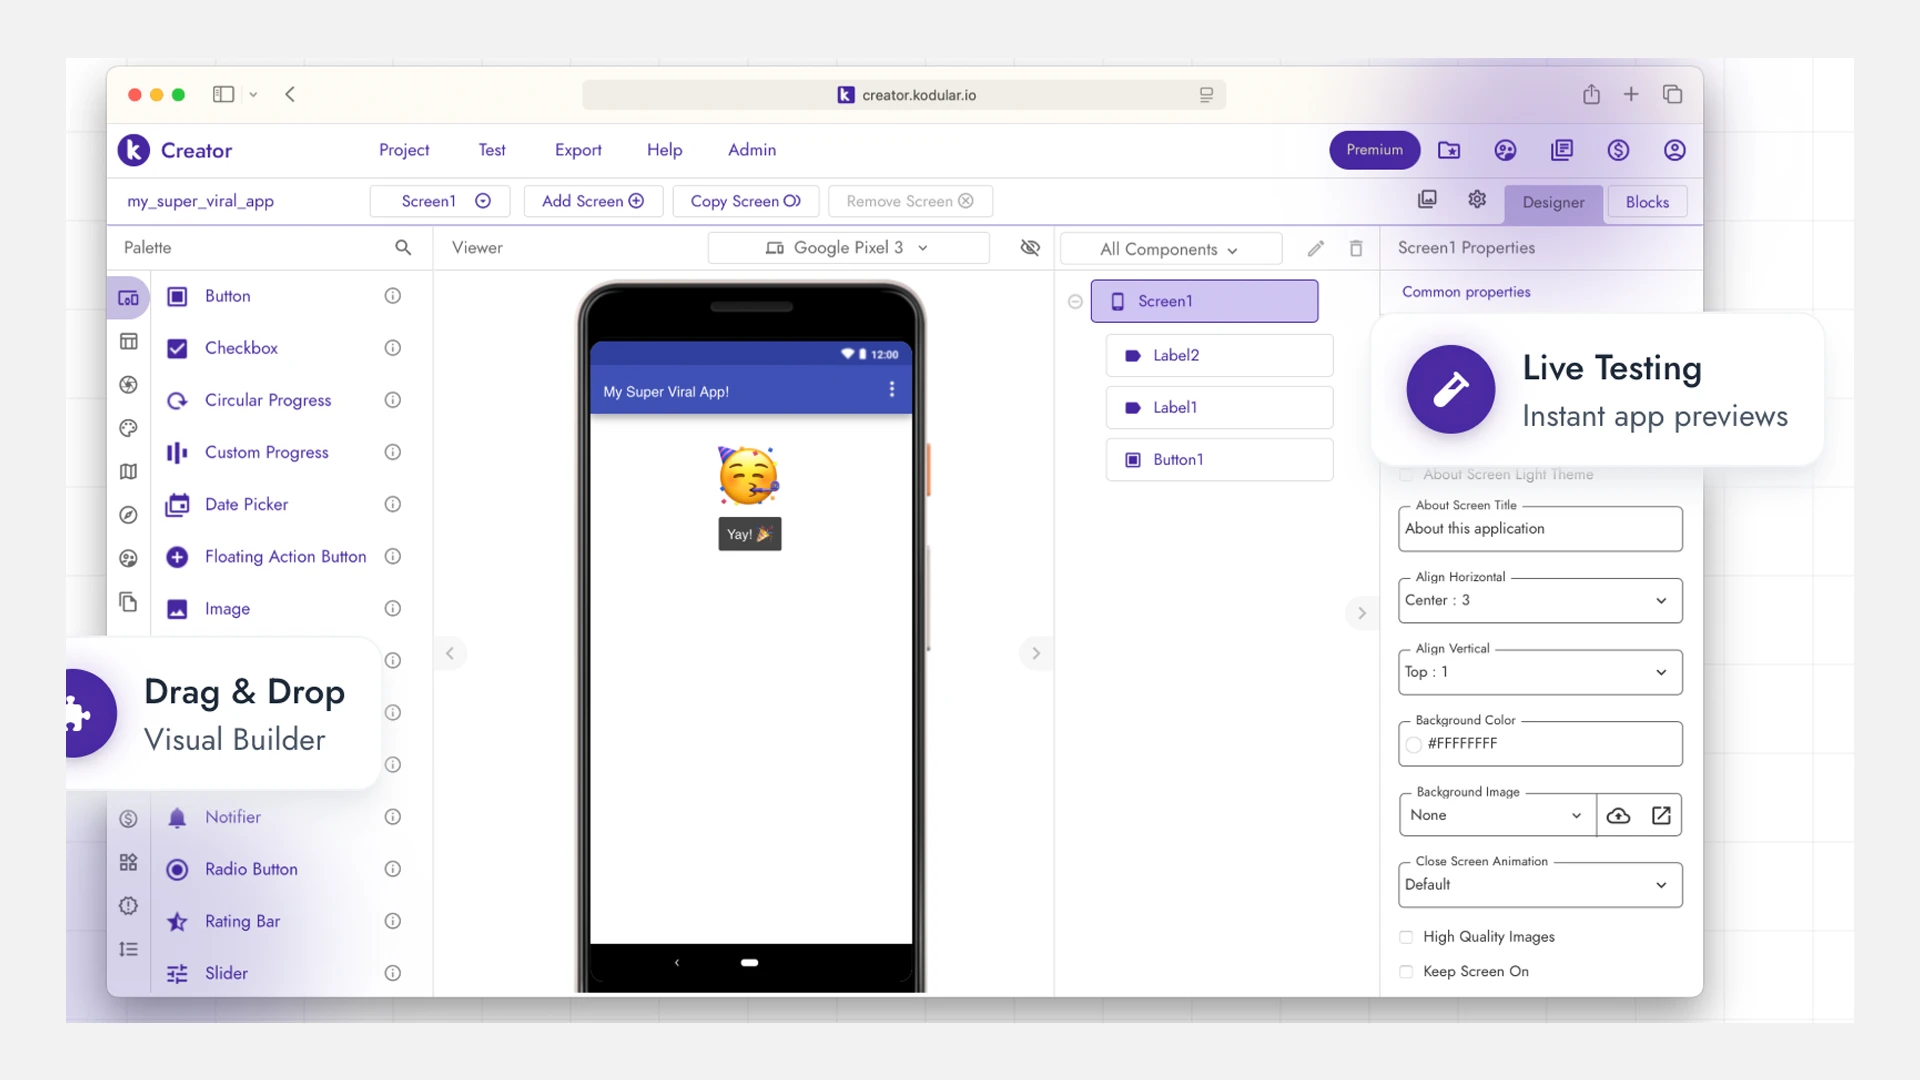Screen dimensions: 1920x1080
Task: Open the account profile icon
Action: (1674, 150)
